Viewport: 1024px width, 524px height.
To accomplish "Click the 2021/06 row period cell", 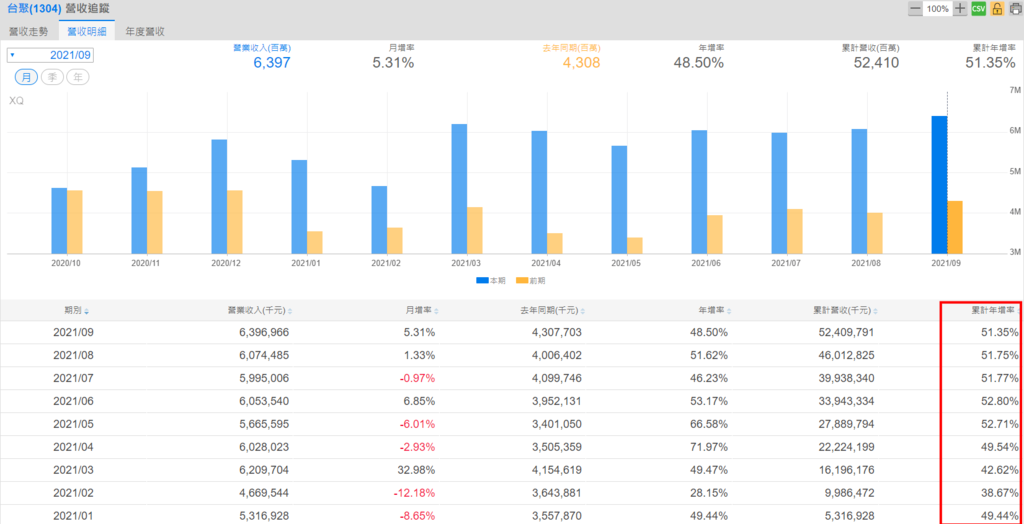I will tap(74, 401).
